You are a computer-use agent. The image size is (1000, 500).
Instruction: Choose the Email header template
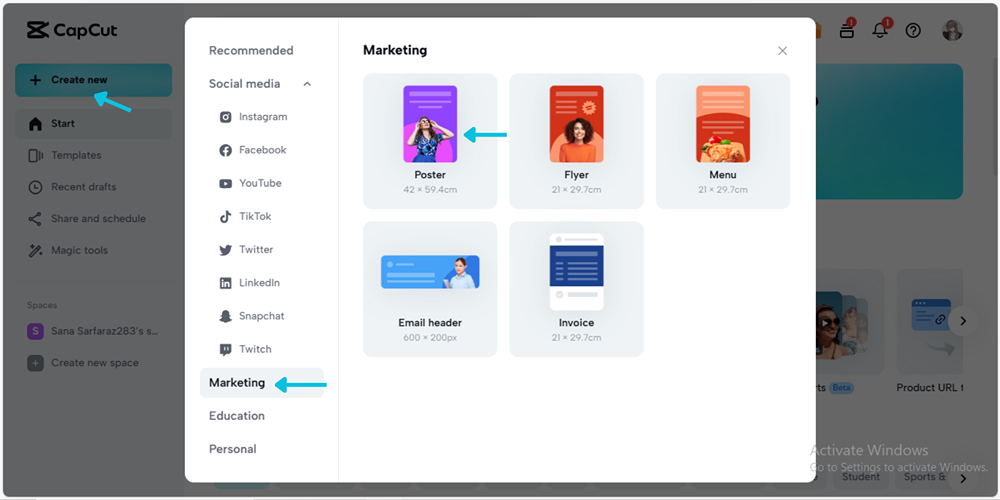click(430, 289)
